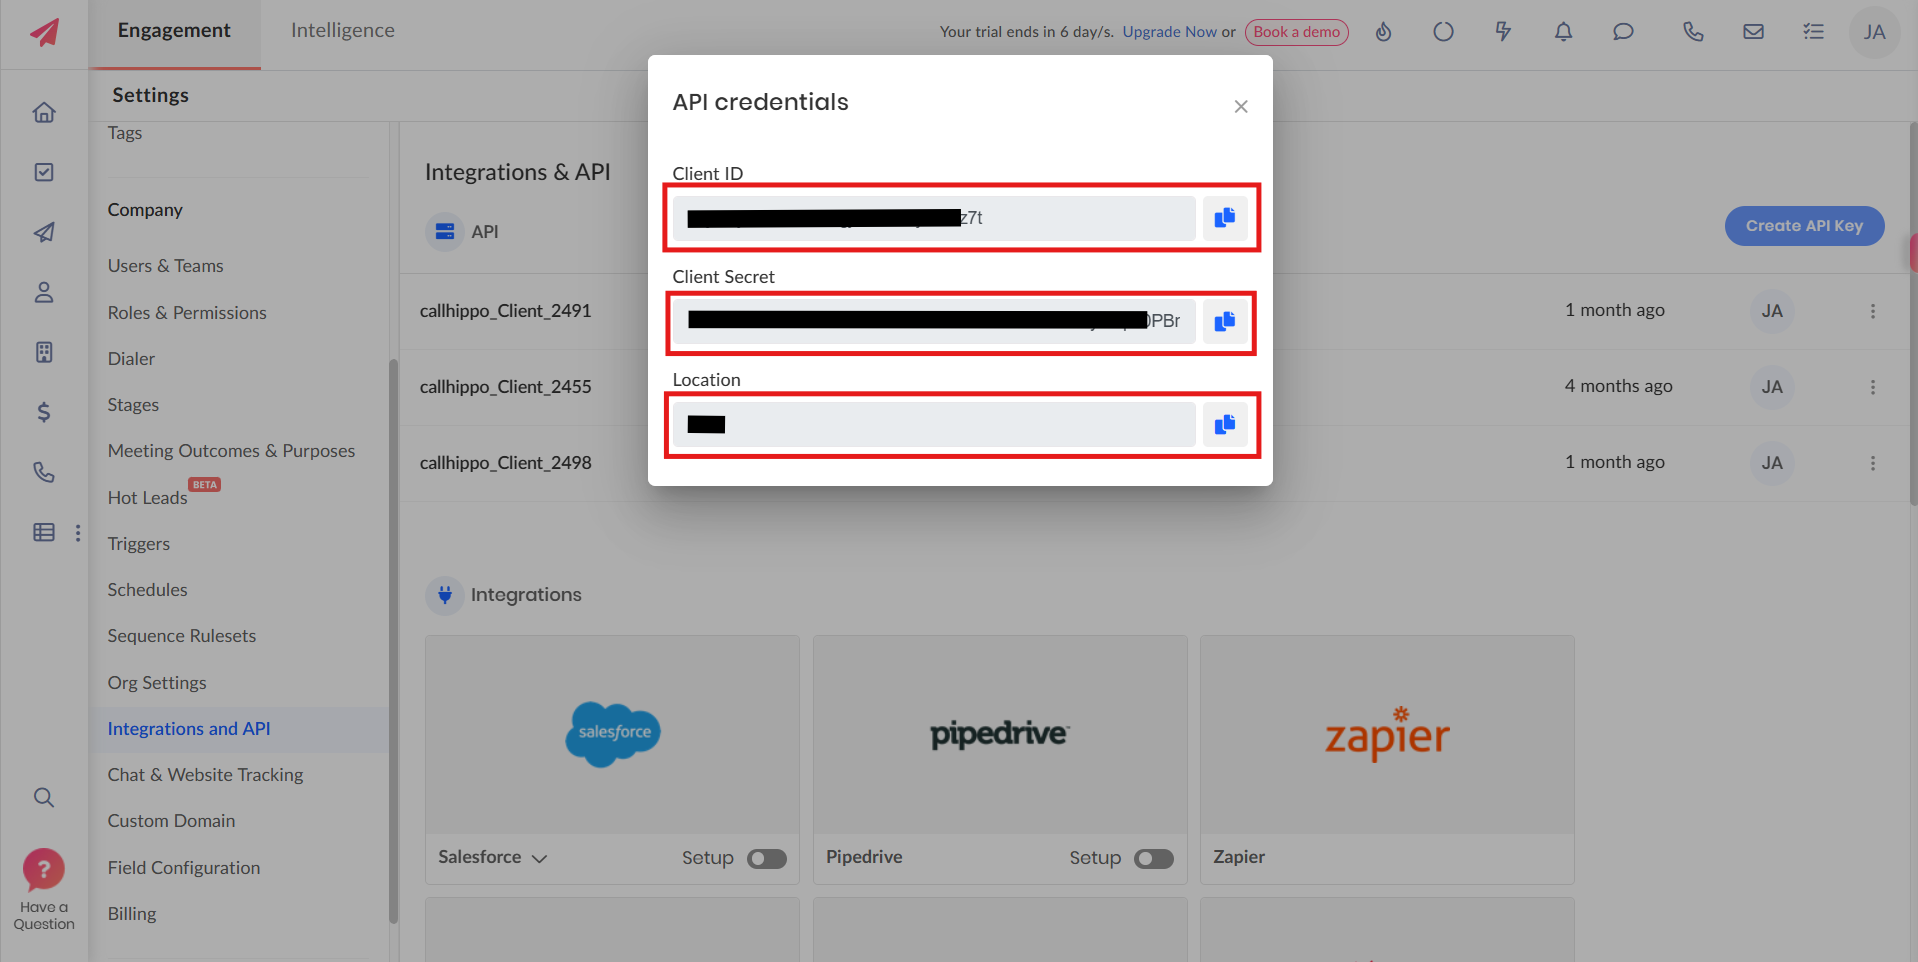The image size is (1918, 962).
Task: Click the lightning bolt icon in top bar
Action: coord(1503,32)
